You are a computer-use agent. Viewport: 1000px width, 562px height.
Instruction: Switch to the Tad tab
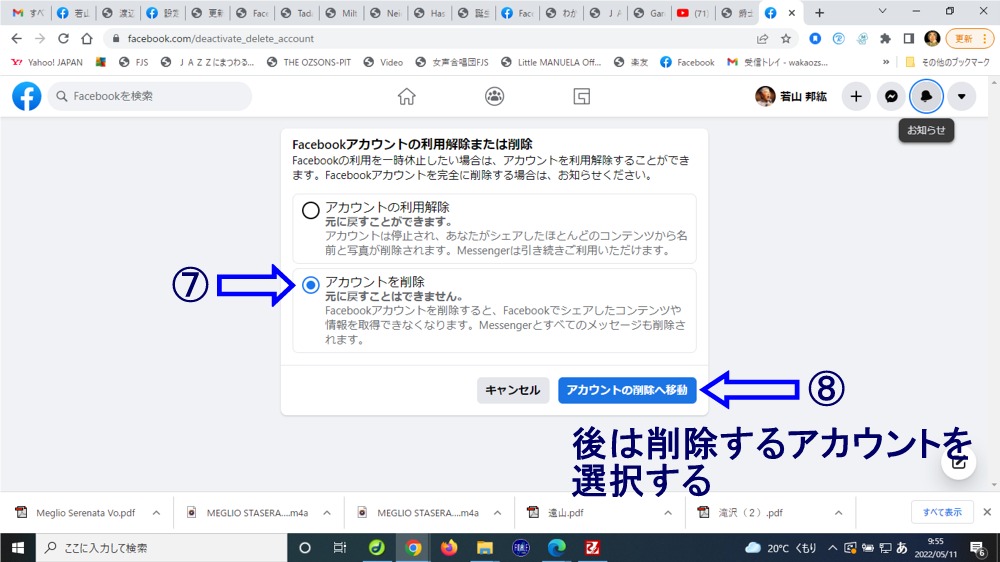[x=297, y=13]
